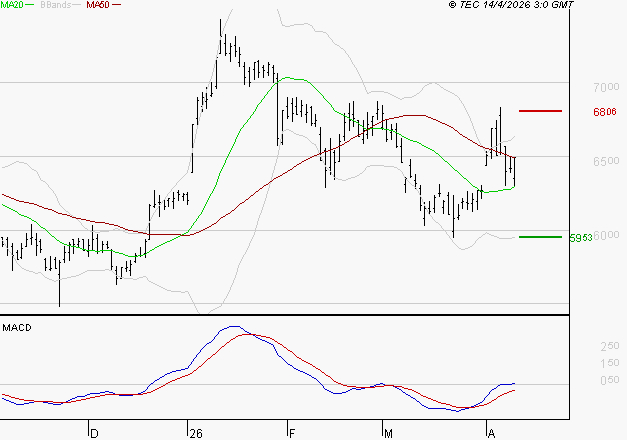Click the 6500 price axis label
Viewport: 627px width, 440px height.
(606, 161)
